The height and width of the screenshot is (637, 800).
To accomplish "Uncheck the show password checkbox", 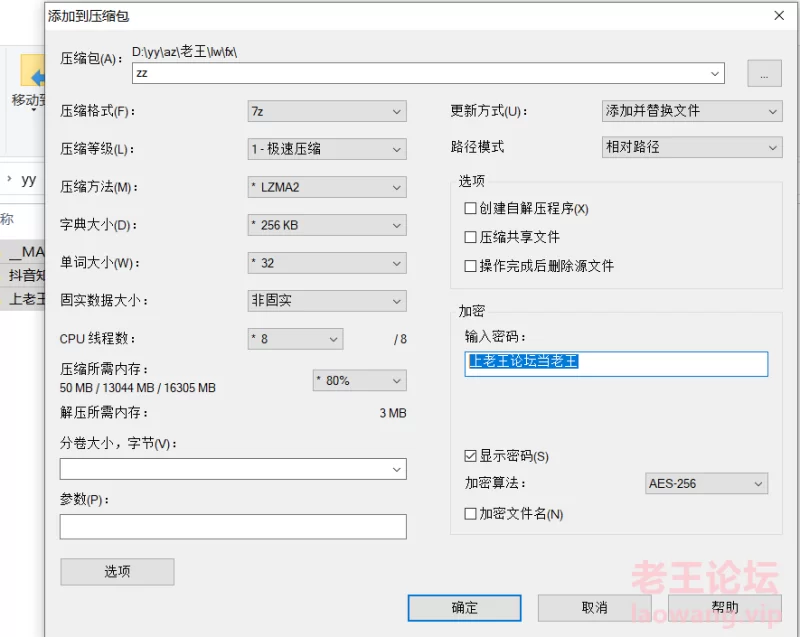I will (470, 456).
